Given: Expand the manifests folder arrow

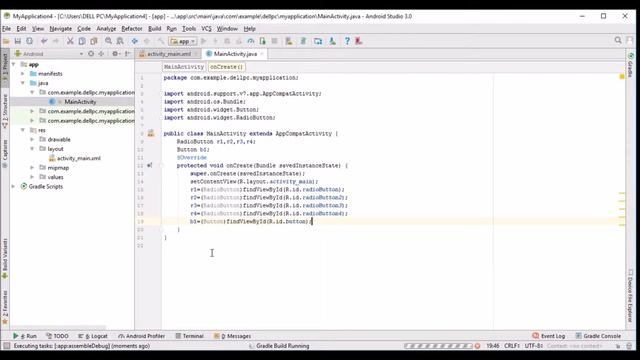Looking at the screenshot, I should [x=23, y=74].
